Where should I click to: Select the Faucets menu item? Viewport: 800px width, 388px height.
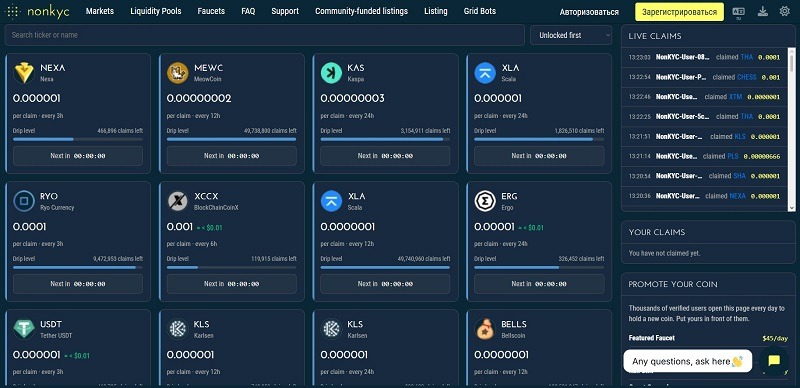click(x=211, y=11)
